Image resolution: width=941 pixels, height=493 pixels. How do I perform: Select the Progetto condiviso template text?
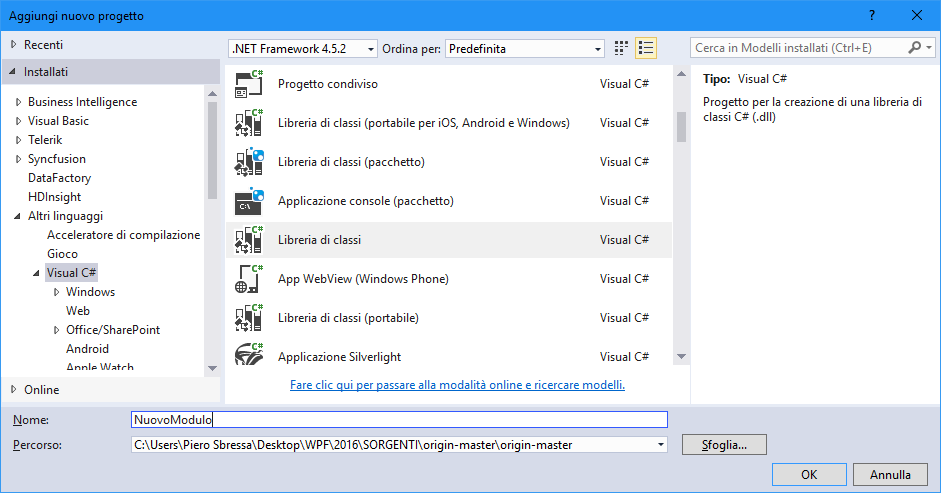point(328,84)
